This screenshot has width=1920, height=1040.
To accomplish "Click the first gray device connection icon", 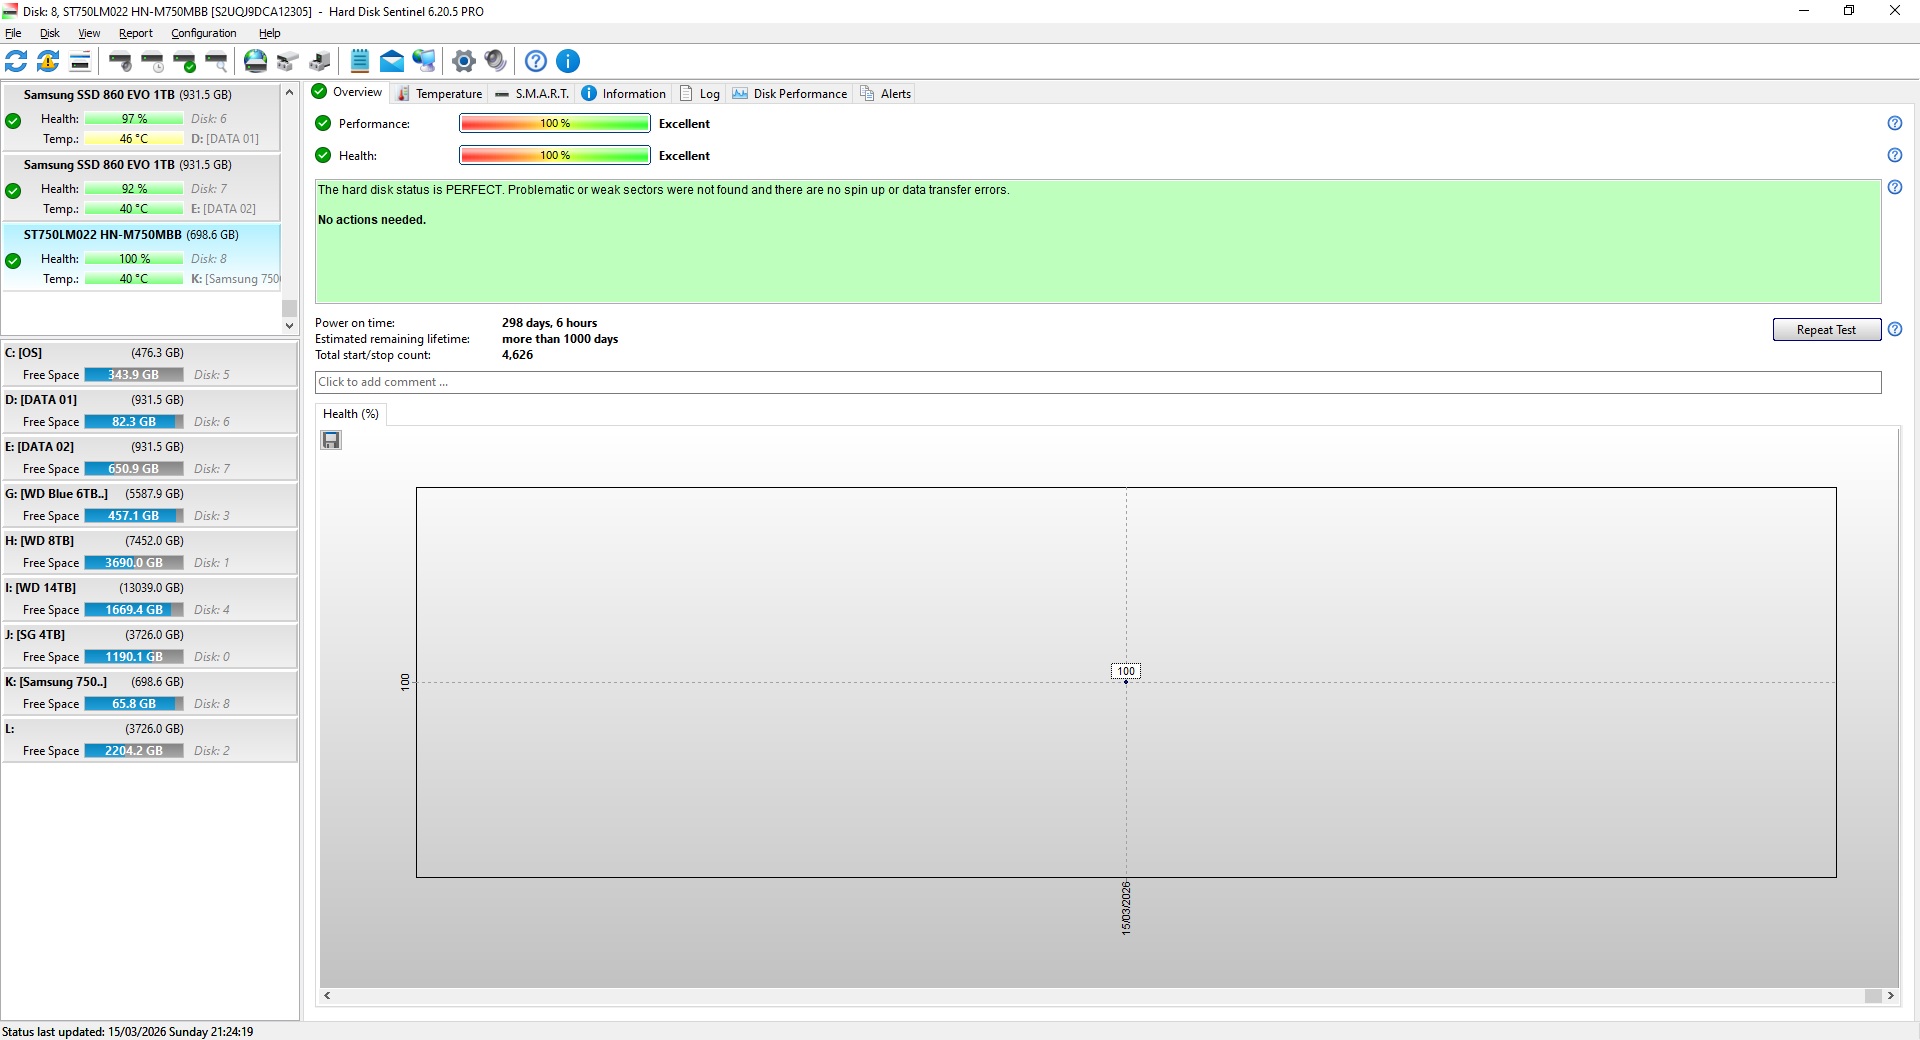I will click(x=288, y=61).
